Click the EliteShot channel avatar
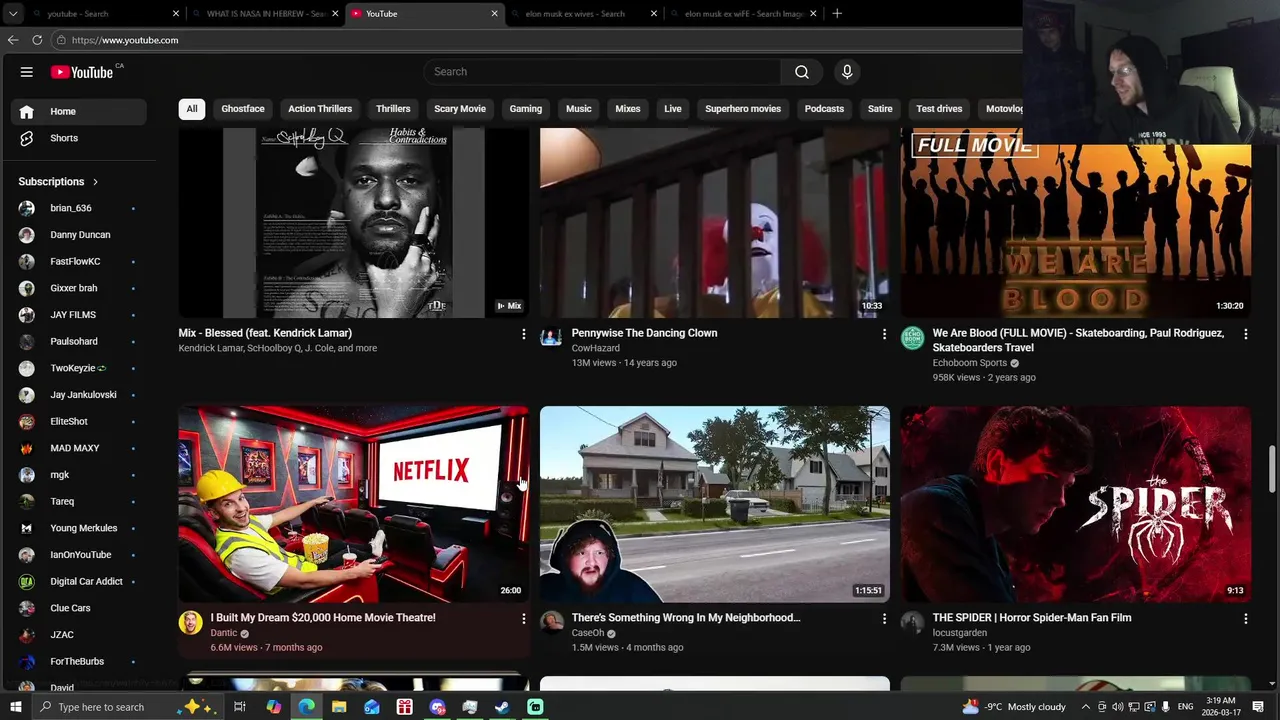Image resolution: width=1280 pixels, height=720 pixels. click(x=27, y=421)
